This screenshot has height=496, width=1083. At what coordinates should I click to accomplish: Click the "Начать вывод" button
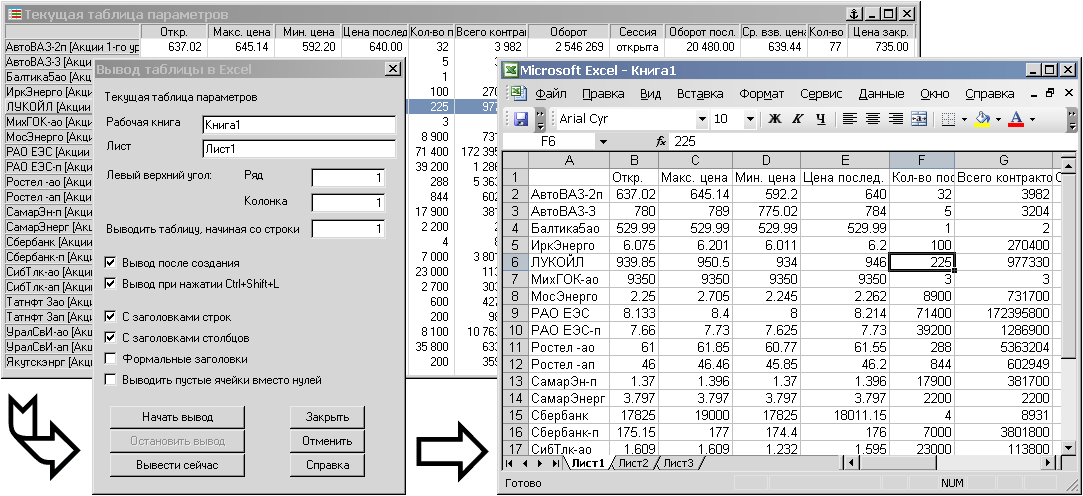178,417
